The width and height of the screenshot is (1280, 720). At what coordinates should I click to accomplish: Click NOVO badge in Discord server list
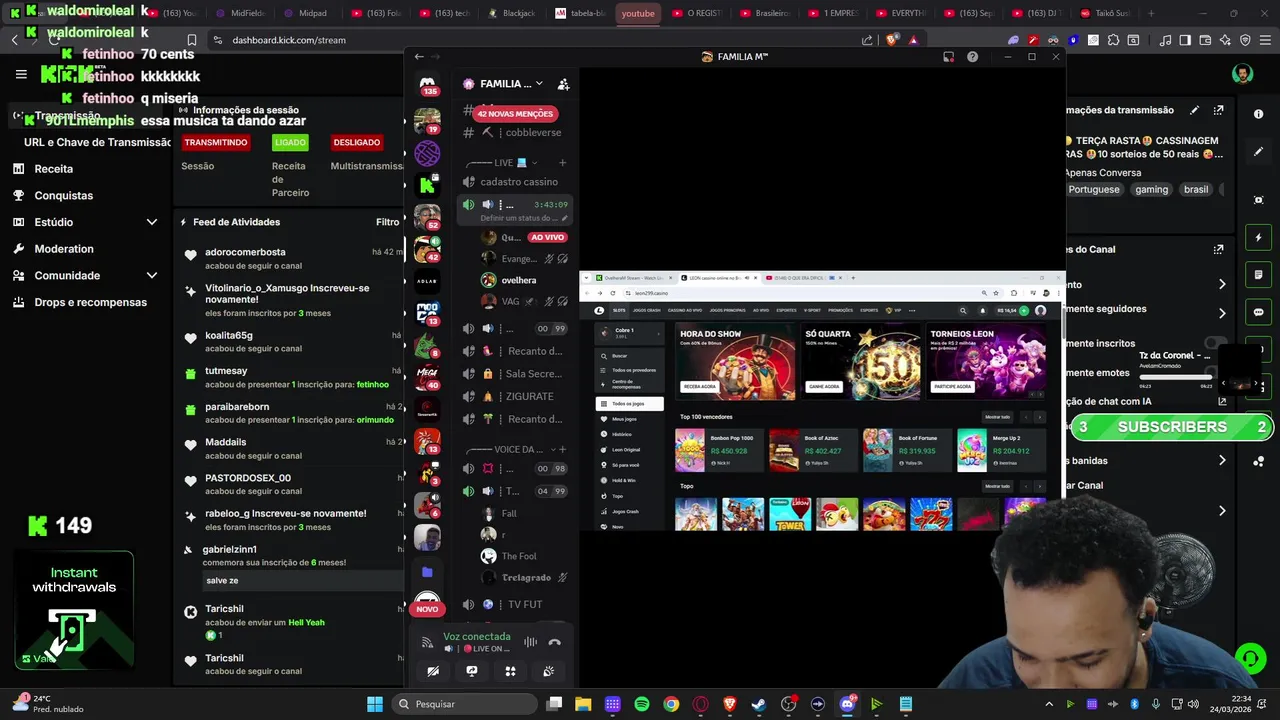427,609
